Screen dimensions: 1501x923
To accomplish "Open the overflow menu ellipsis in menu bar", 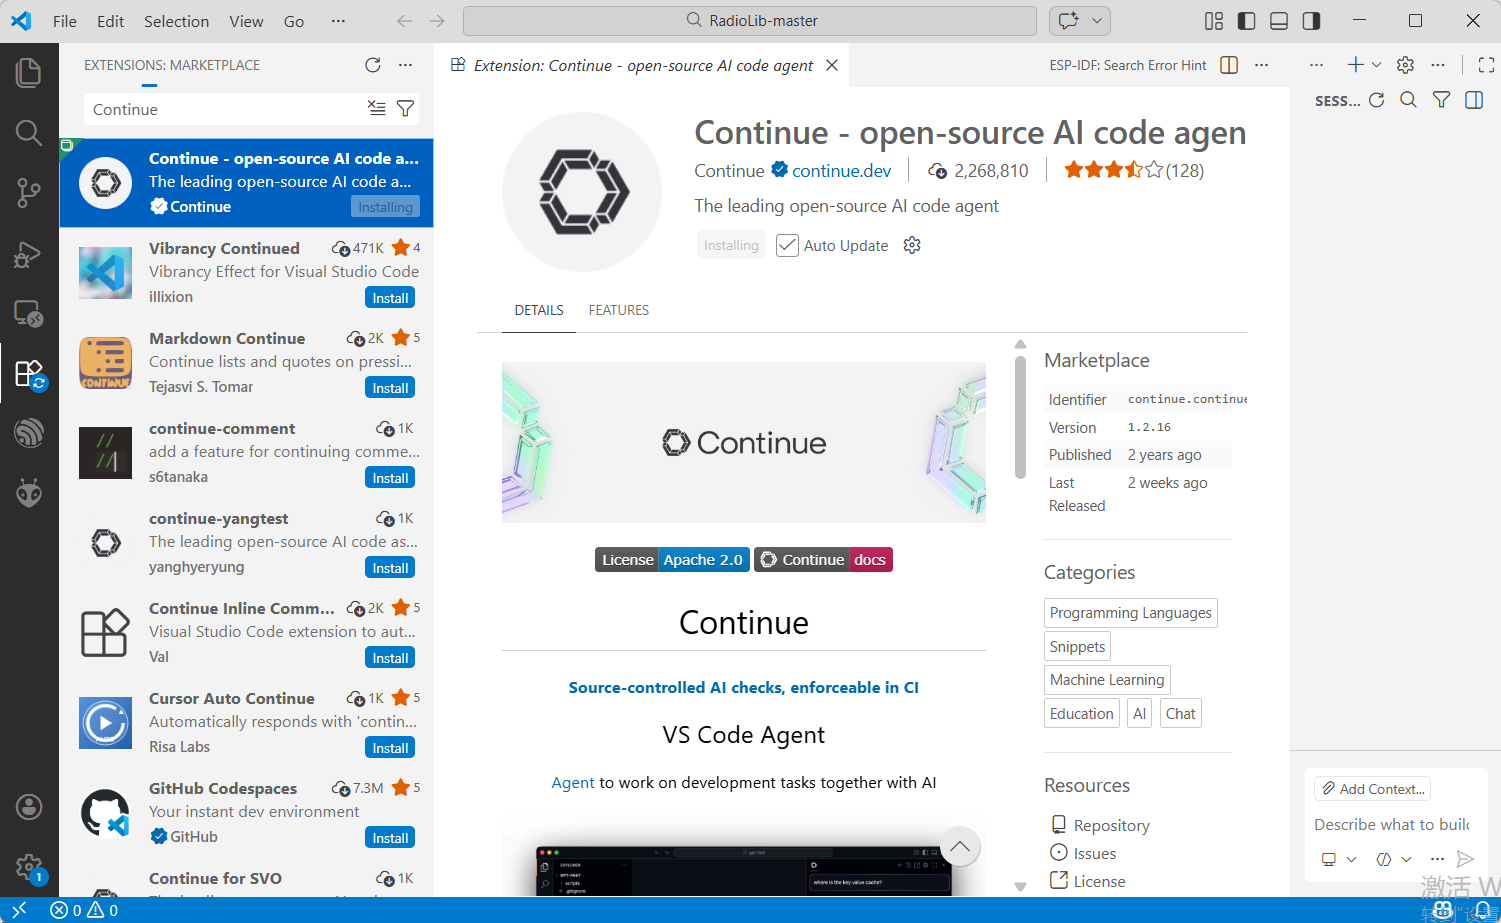I will click(338, 21).
